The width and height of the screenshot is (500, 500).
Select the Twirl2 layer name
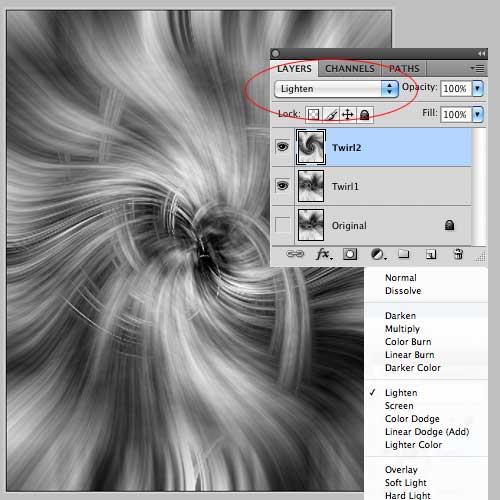click(347, 148)
